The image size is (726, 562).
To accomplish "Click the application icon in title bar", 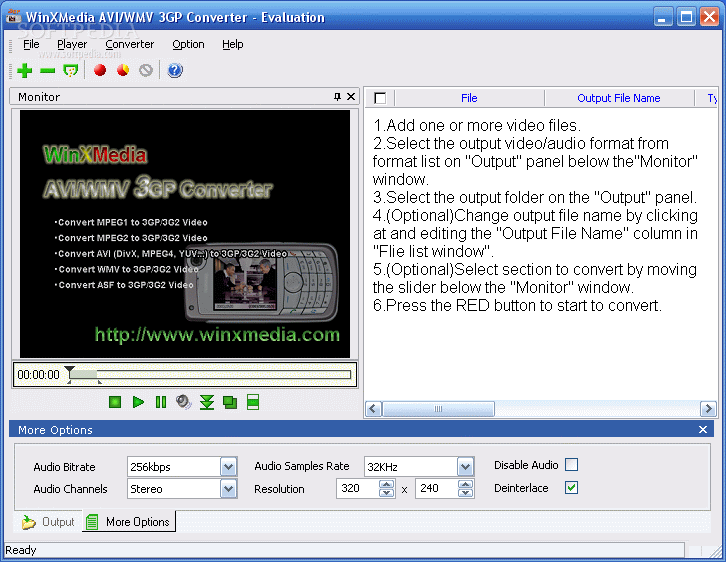I will (x=13, y=16).
